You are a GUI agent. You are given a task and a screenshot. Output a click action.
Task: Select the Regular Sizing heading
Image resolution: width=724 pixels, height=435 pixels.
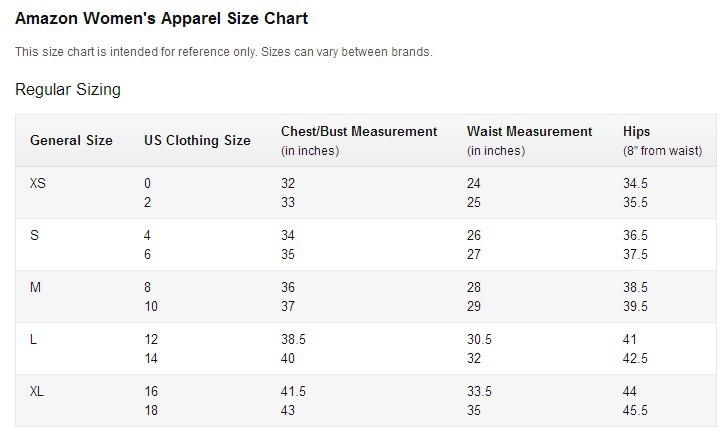tap(68, 89)
